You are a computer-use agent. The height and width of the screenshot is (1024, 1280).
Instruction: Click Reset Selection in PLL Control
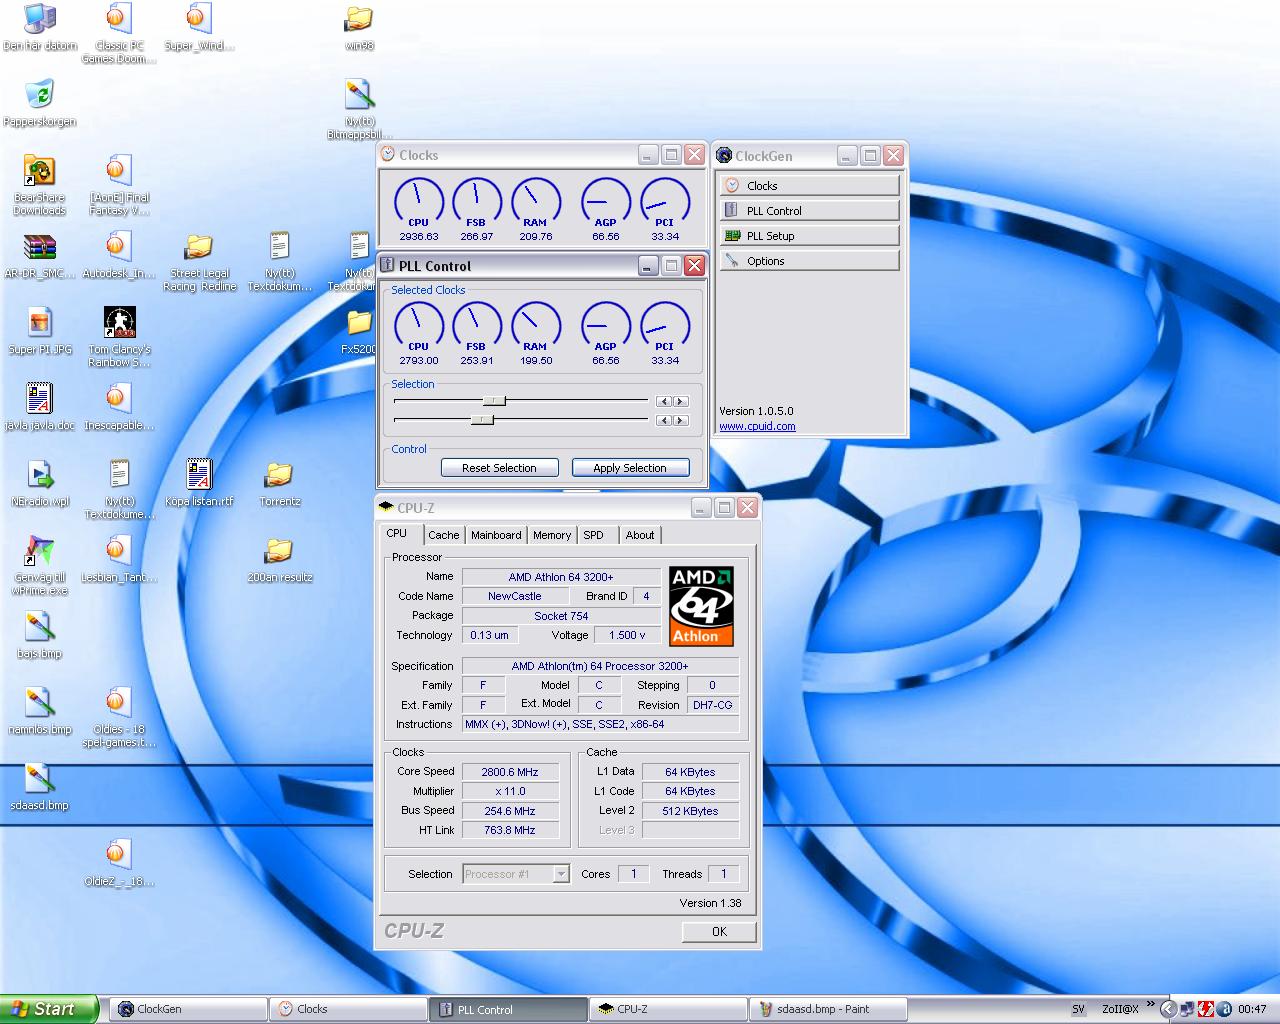click(x=499, y=467)
